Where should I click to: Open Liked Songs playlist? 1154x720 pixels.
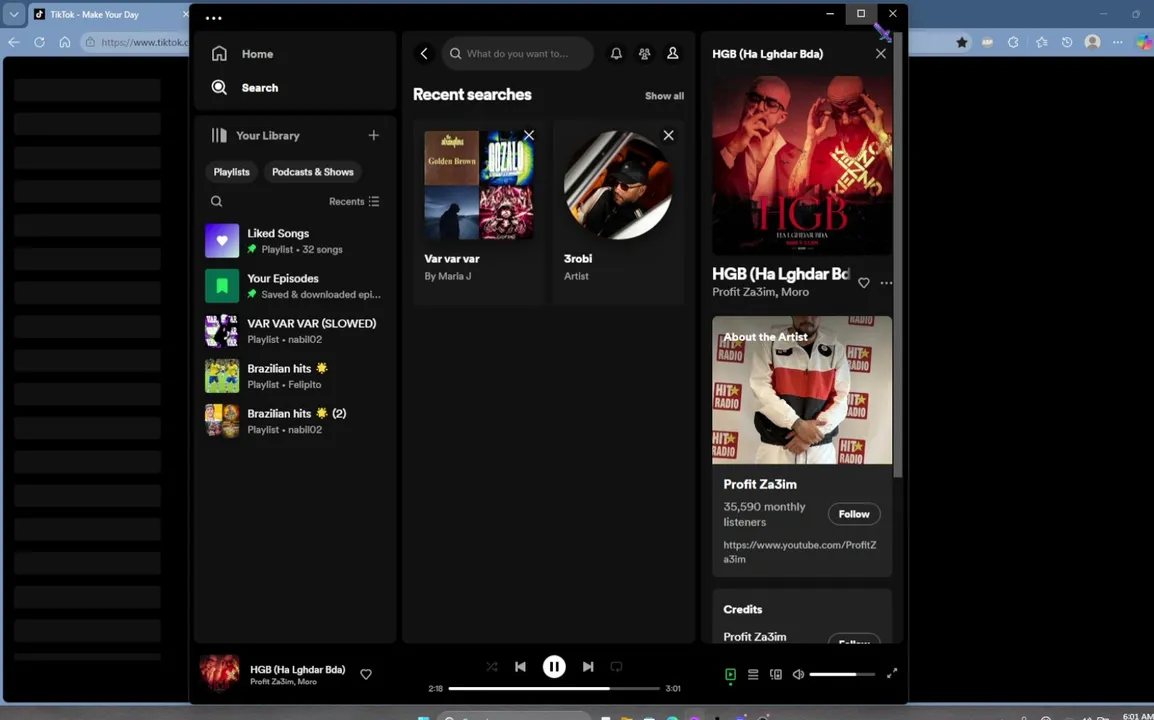tap(294, 241)
